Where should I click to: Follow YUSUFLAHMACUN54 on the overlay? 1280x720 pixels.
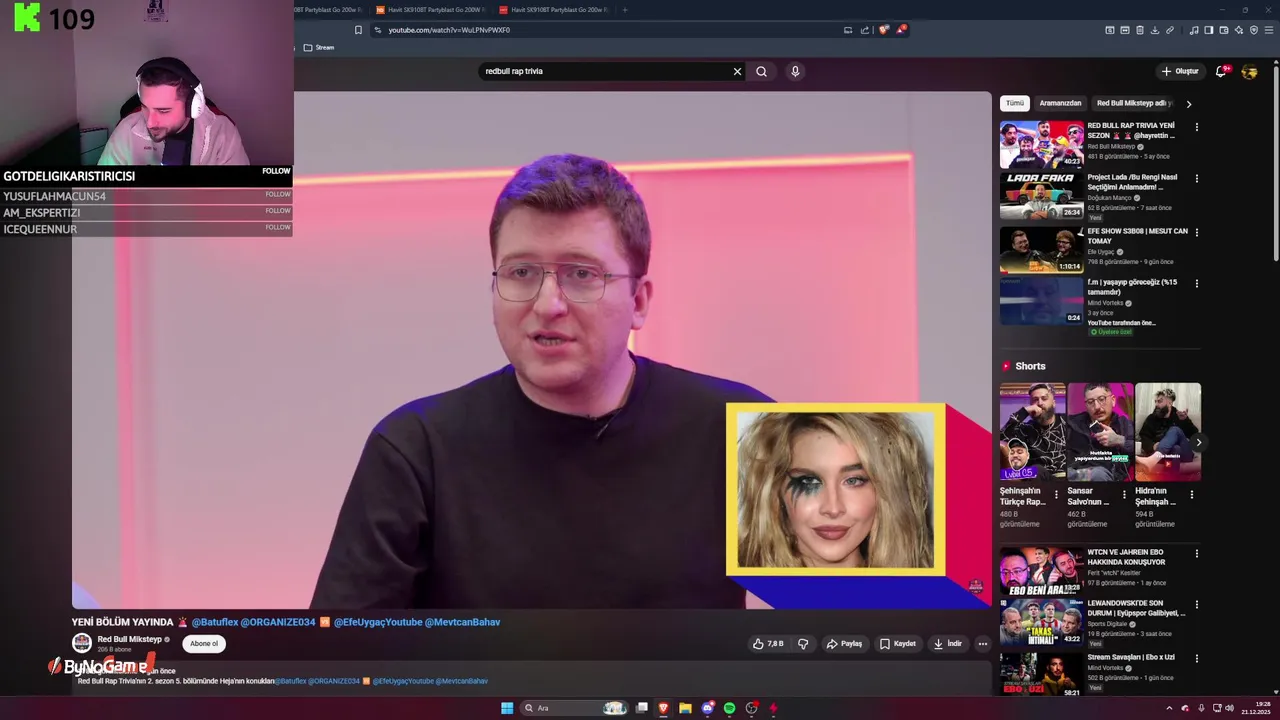277,194
